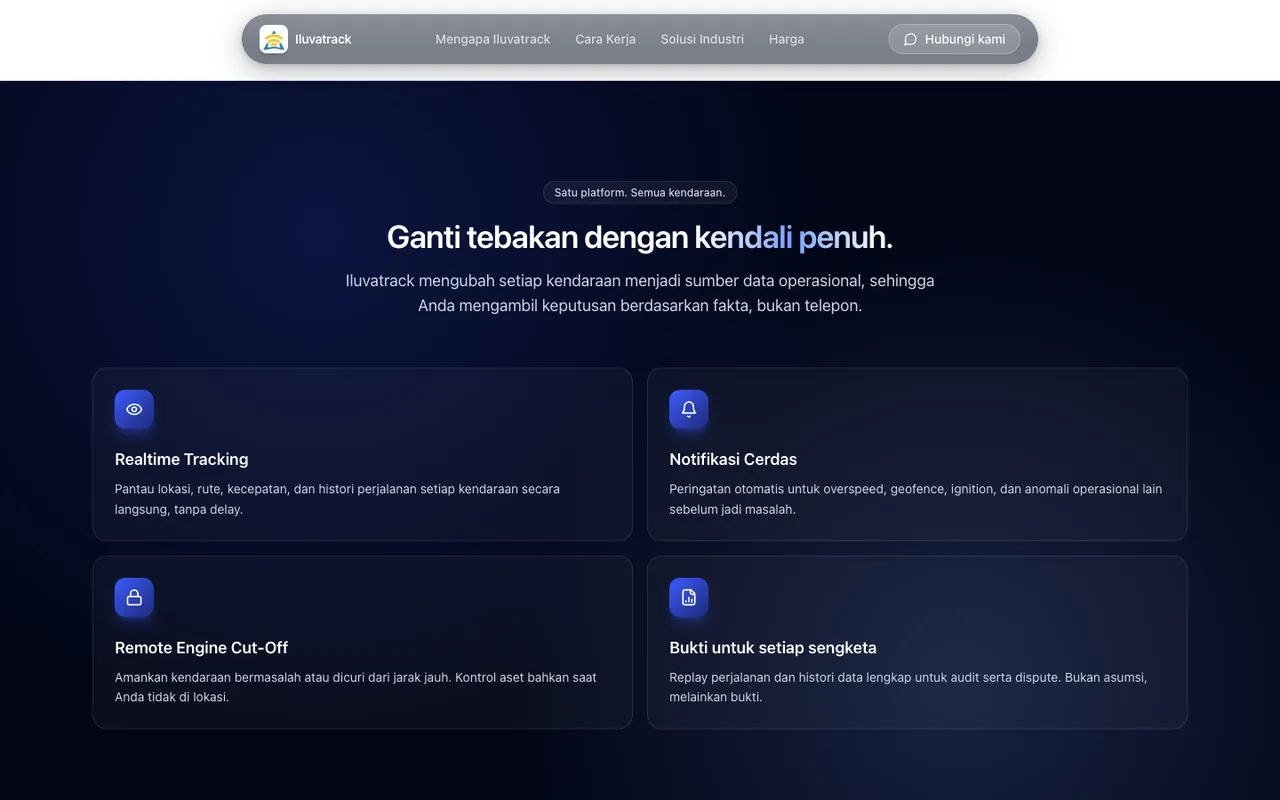
Task: Click the description starting 'Pantau lokasi, rute, kecepatan'
Action: point(337,499)
